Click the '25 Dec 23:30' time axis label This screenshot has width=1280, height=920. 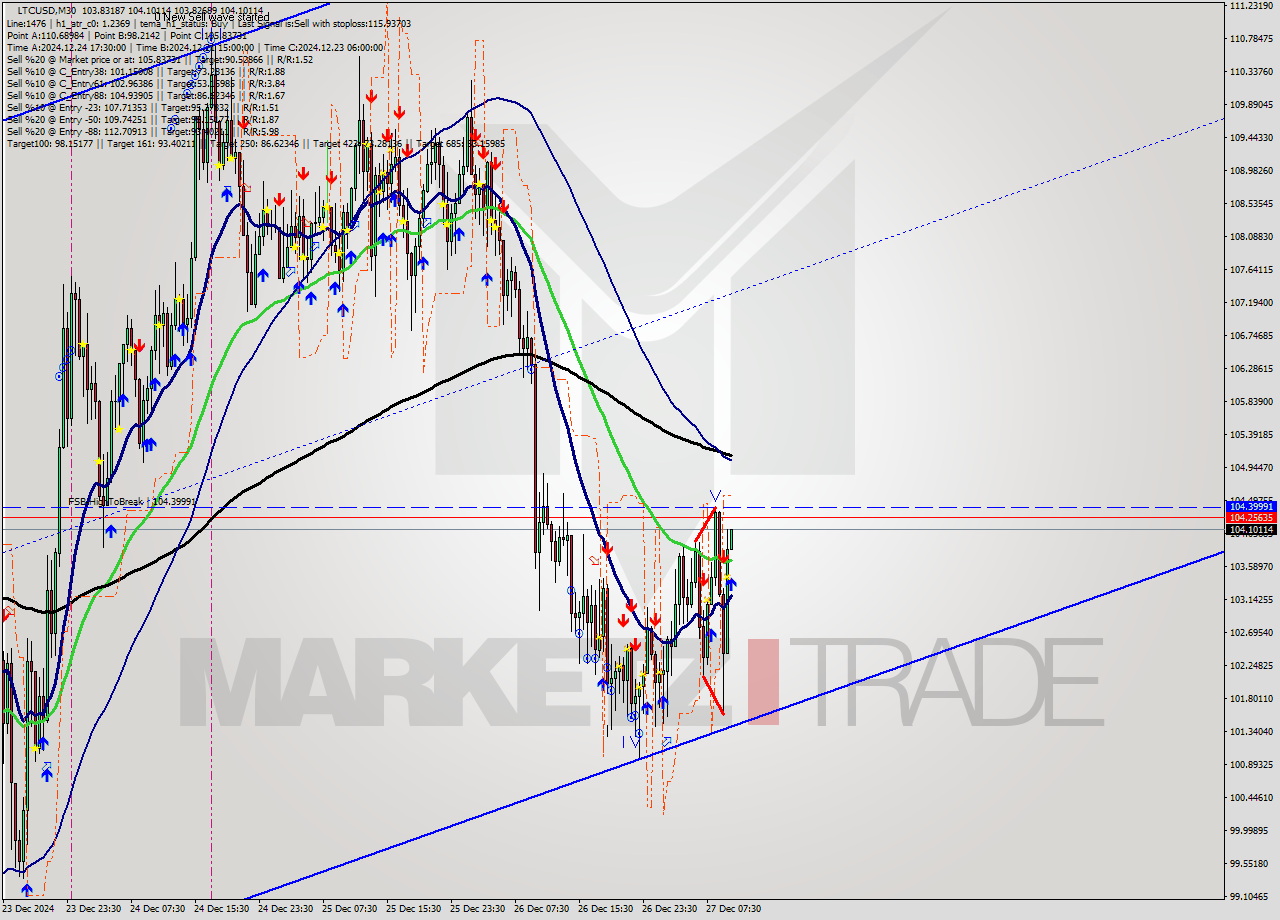coord(478,909)
